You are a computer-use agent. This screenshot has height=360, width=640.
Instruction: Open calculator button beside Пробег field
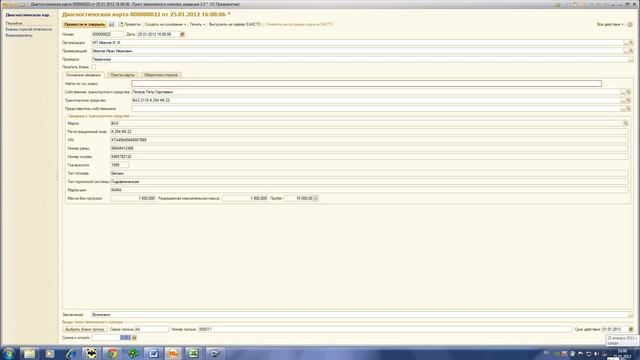pos(316,198)
